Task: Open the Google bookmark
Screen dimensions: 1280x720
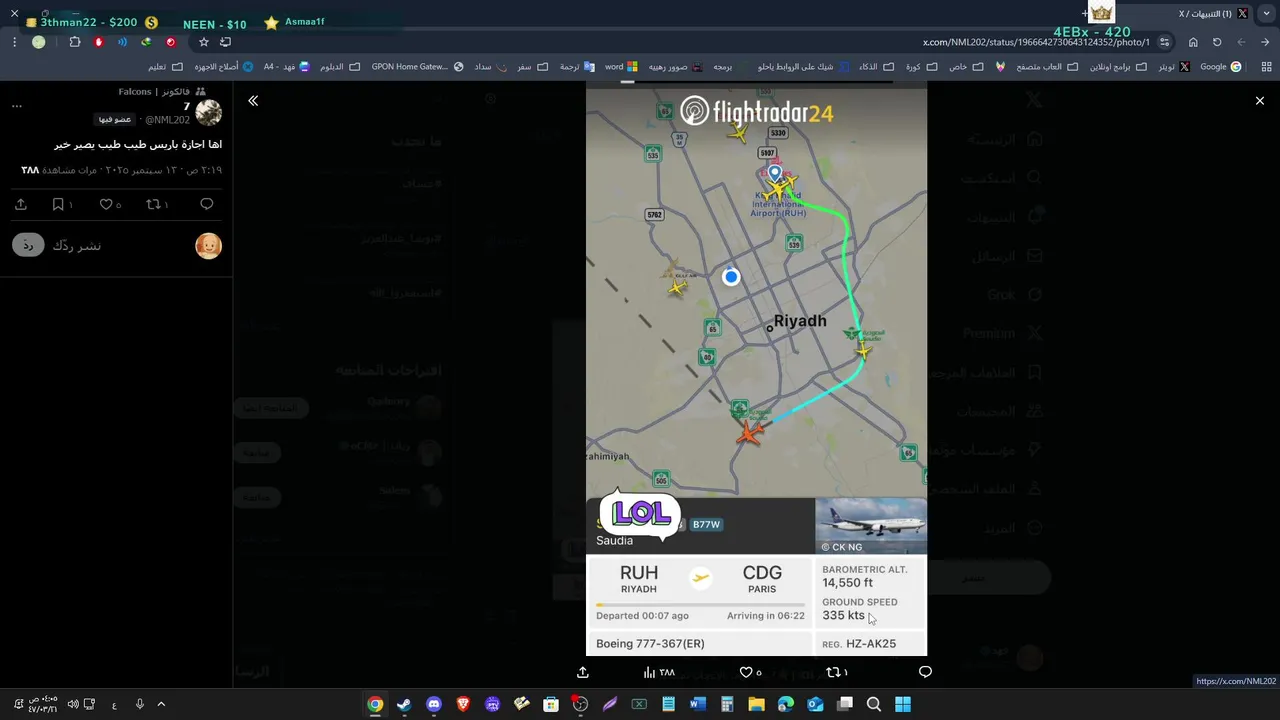Action: pos(1220,67)
